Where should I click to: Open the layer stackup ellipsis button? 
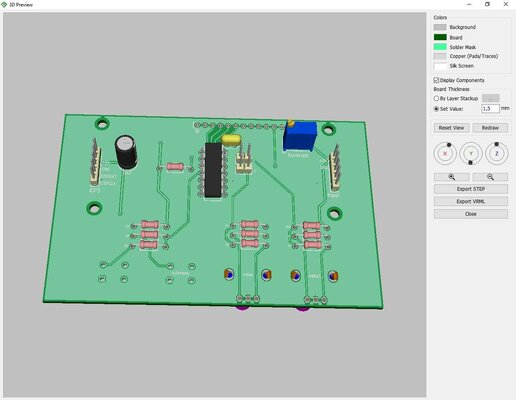pos(491,98)
